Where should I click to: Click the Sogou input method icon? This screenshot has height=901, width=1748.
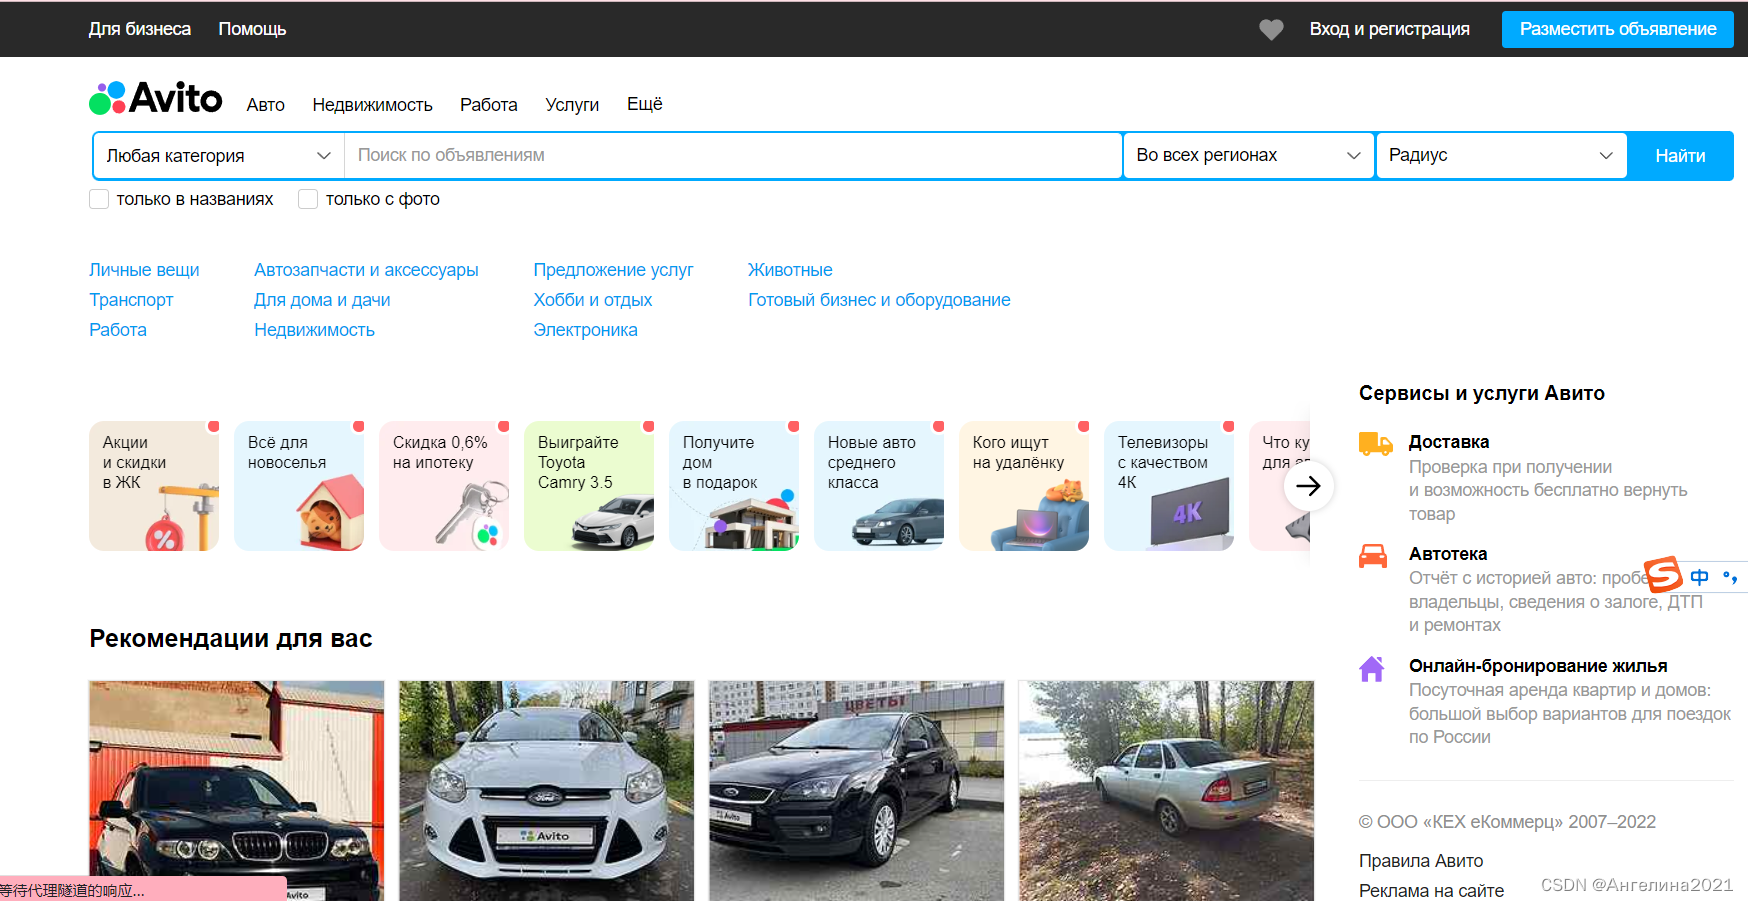1662,576
